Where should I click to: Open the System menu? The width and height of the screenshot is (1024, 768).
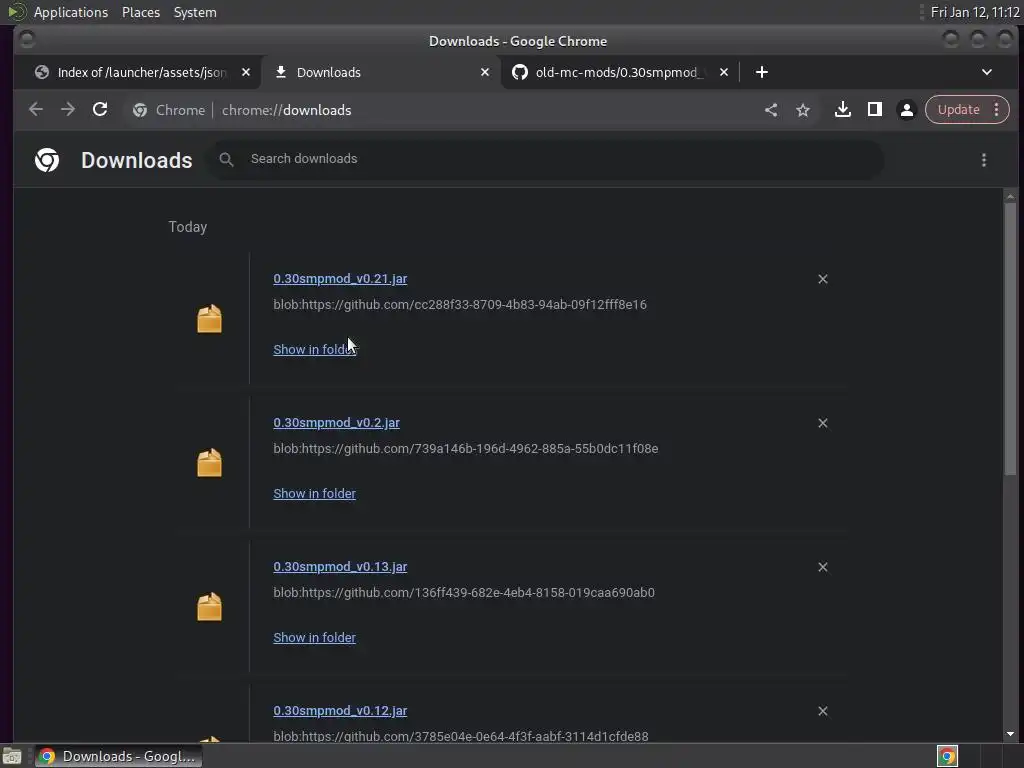195,12
